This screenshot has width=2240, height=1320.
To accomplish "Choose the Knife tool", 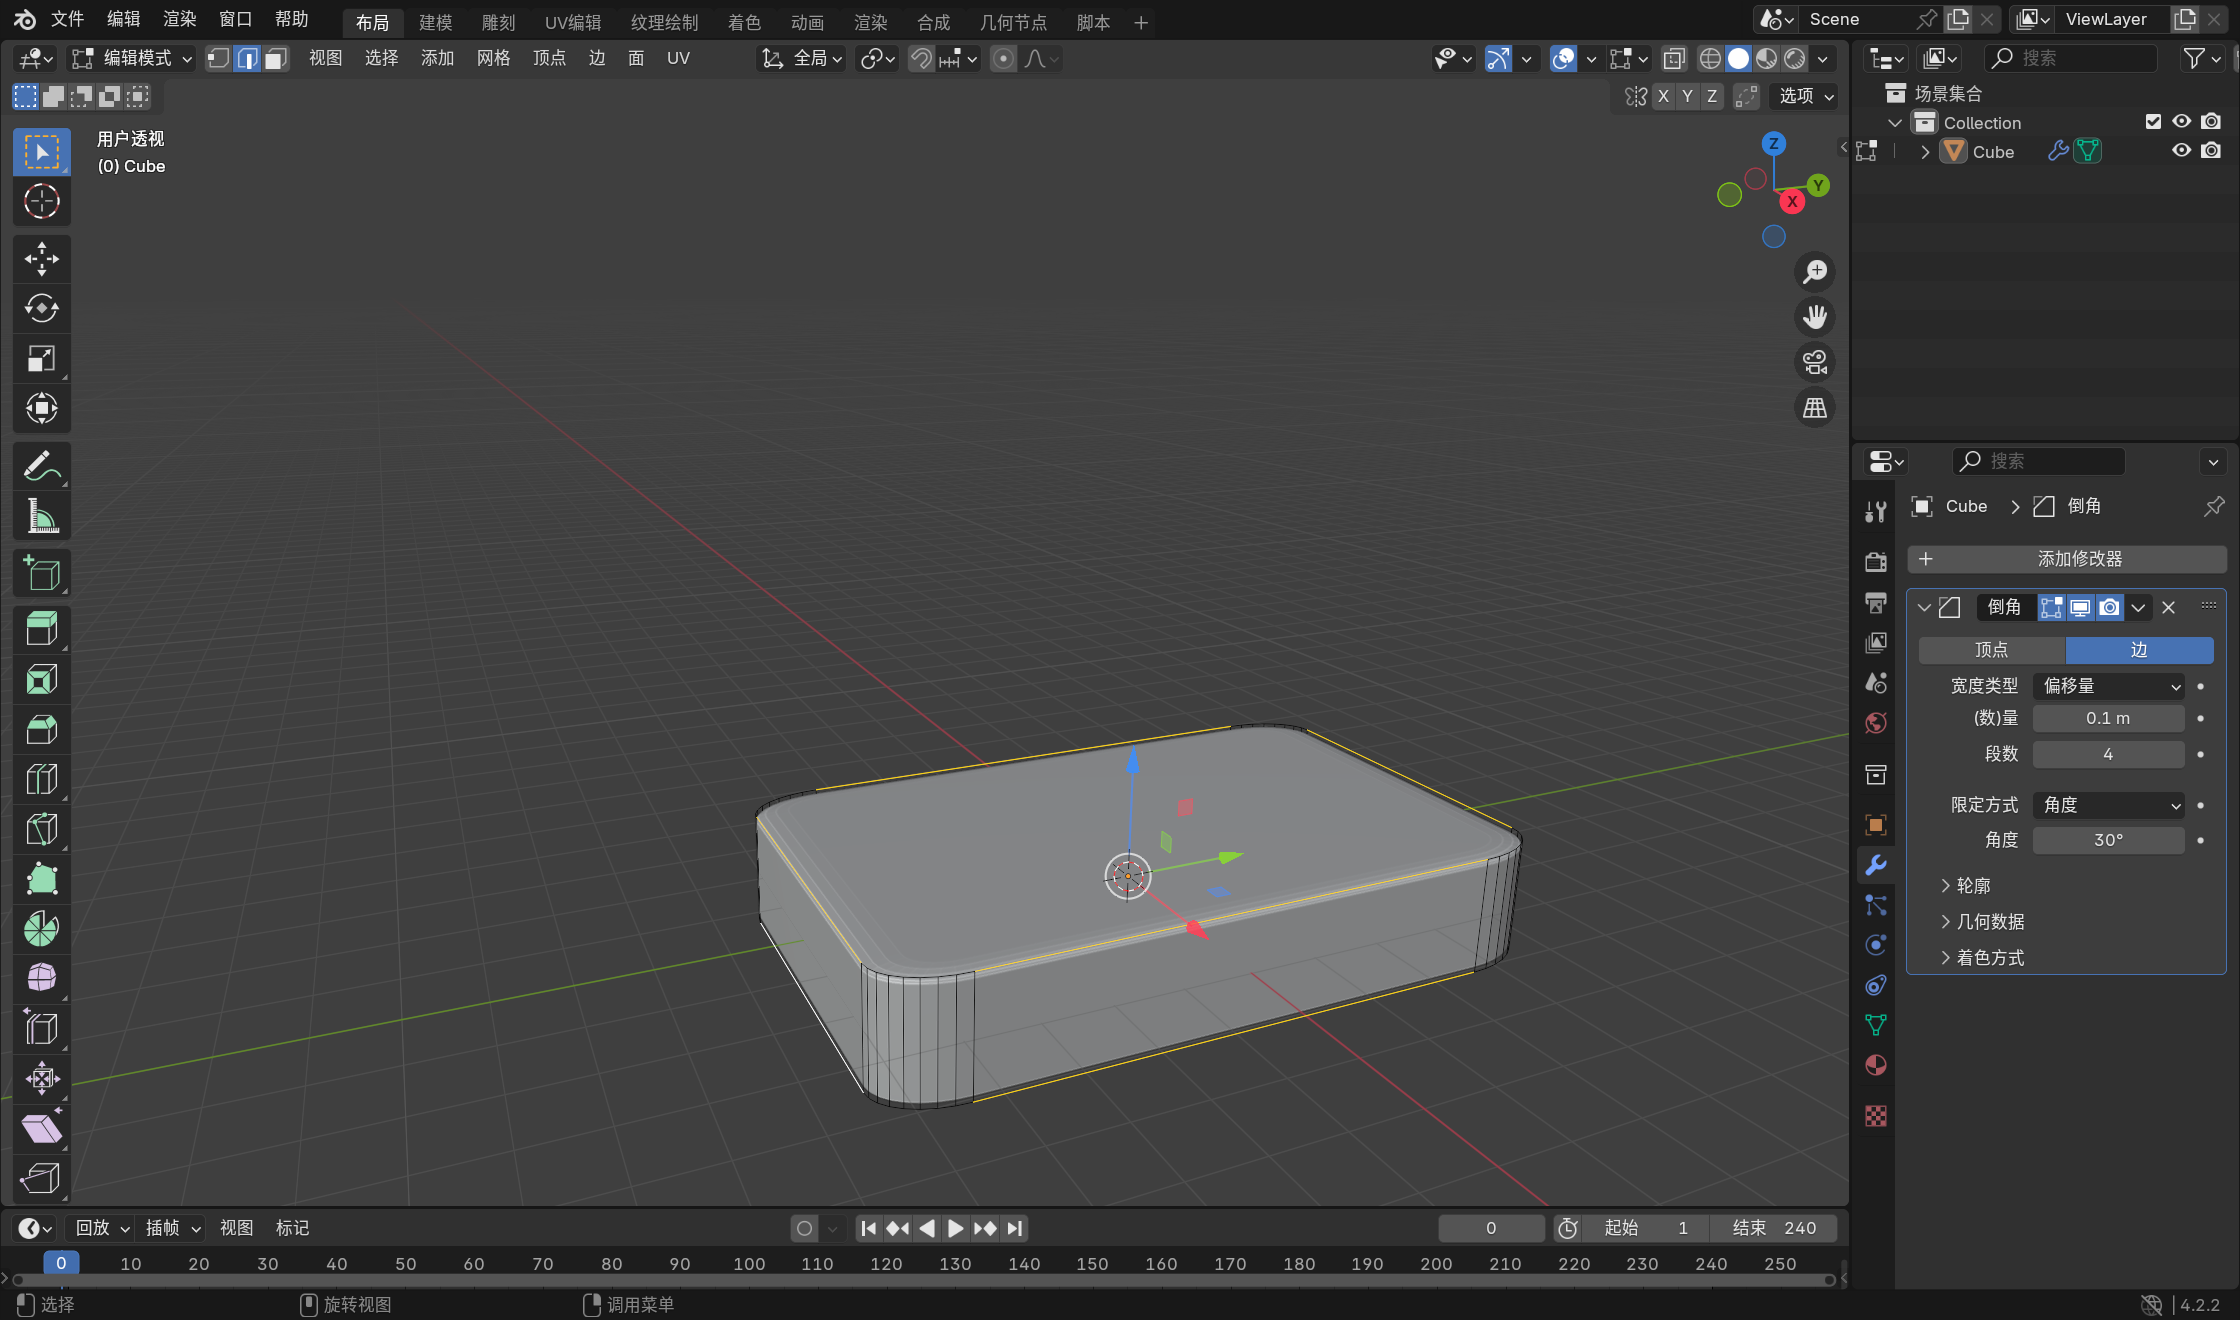I will [x=41, y=829].
